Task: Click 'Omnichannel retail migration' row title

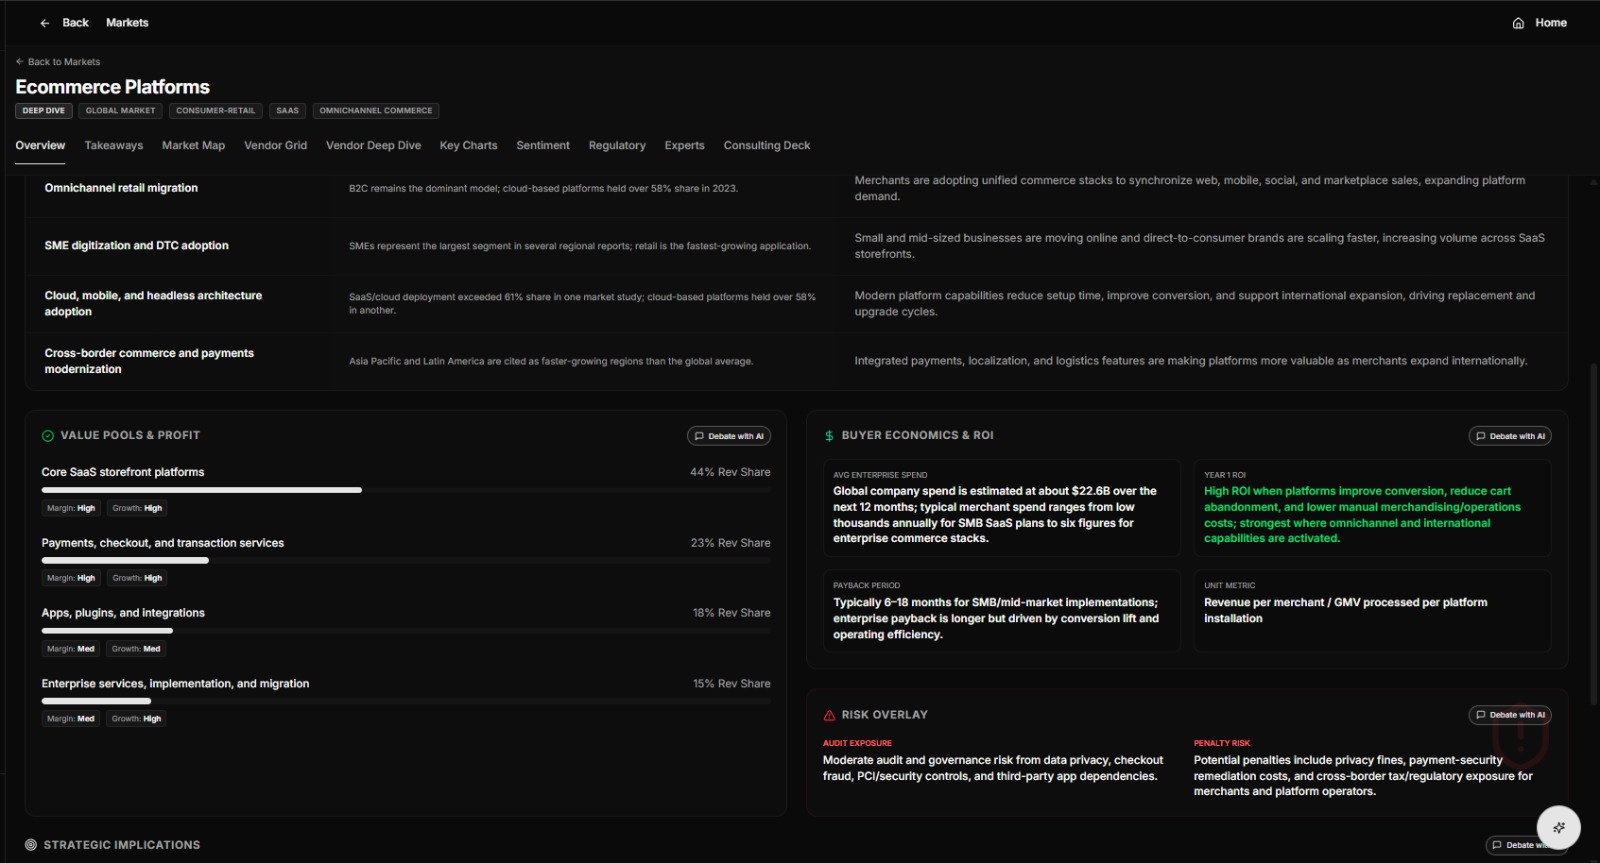Action: coord(121,188)
